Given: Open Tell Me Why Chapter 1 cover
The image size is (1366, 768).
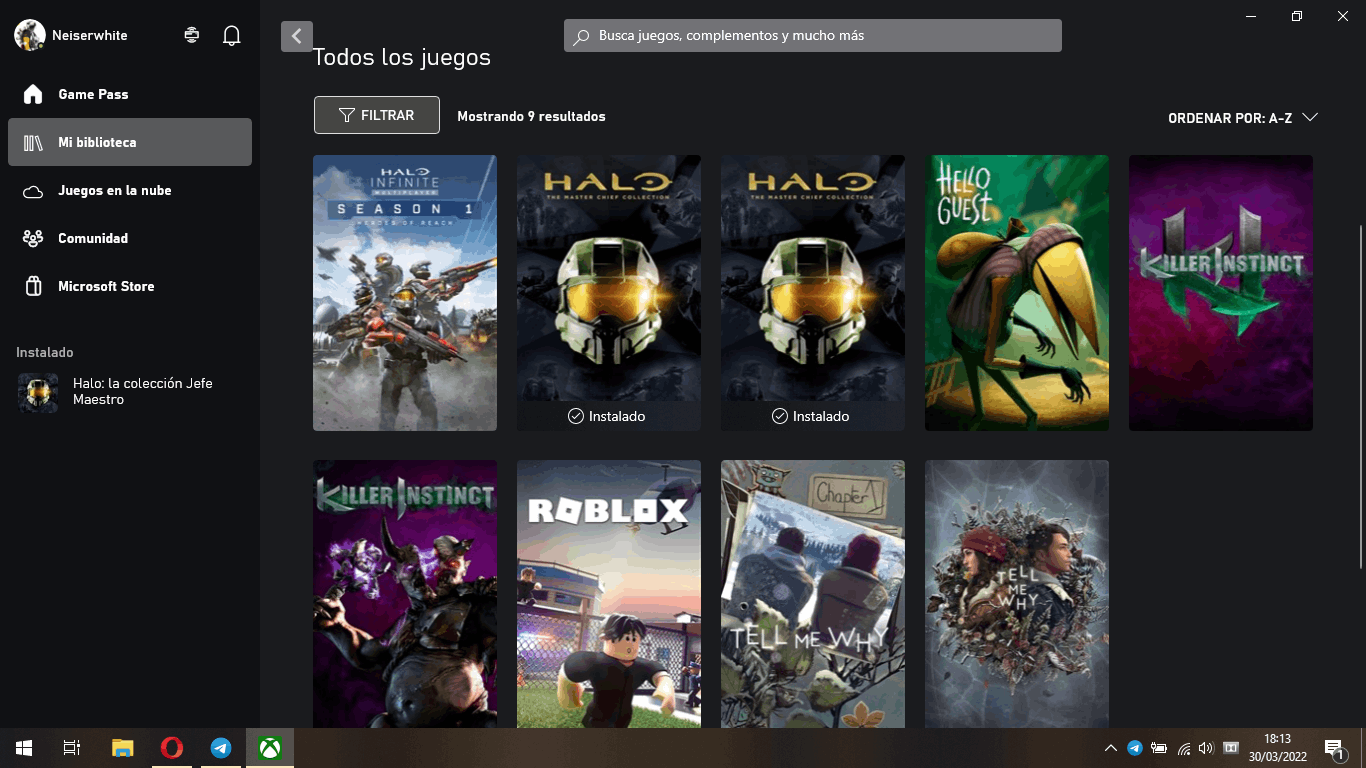Looking at the screenshot, I should 813,594.
